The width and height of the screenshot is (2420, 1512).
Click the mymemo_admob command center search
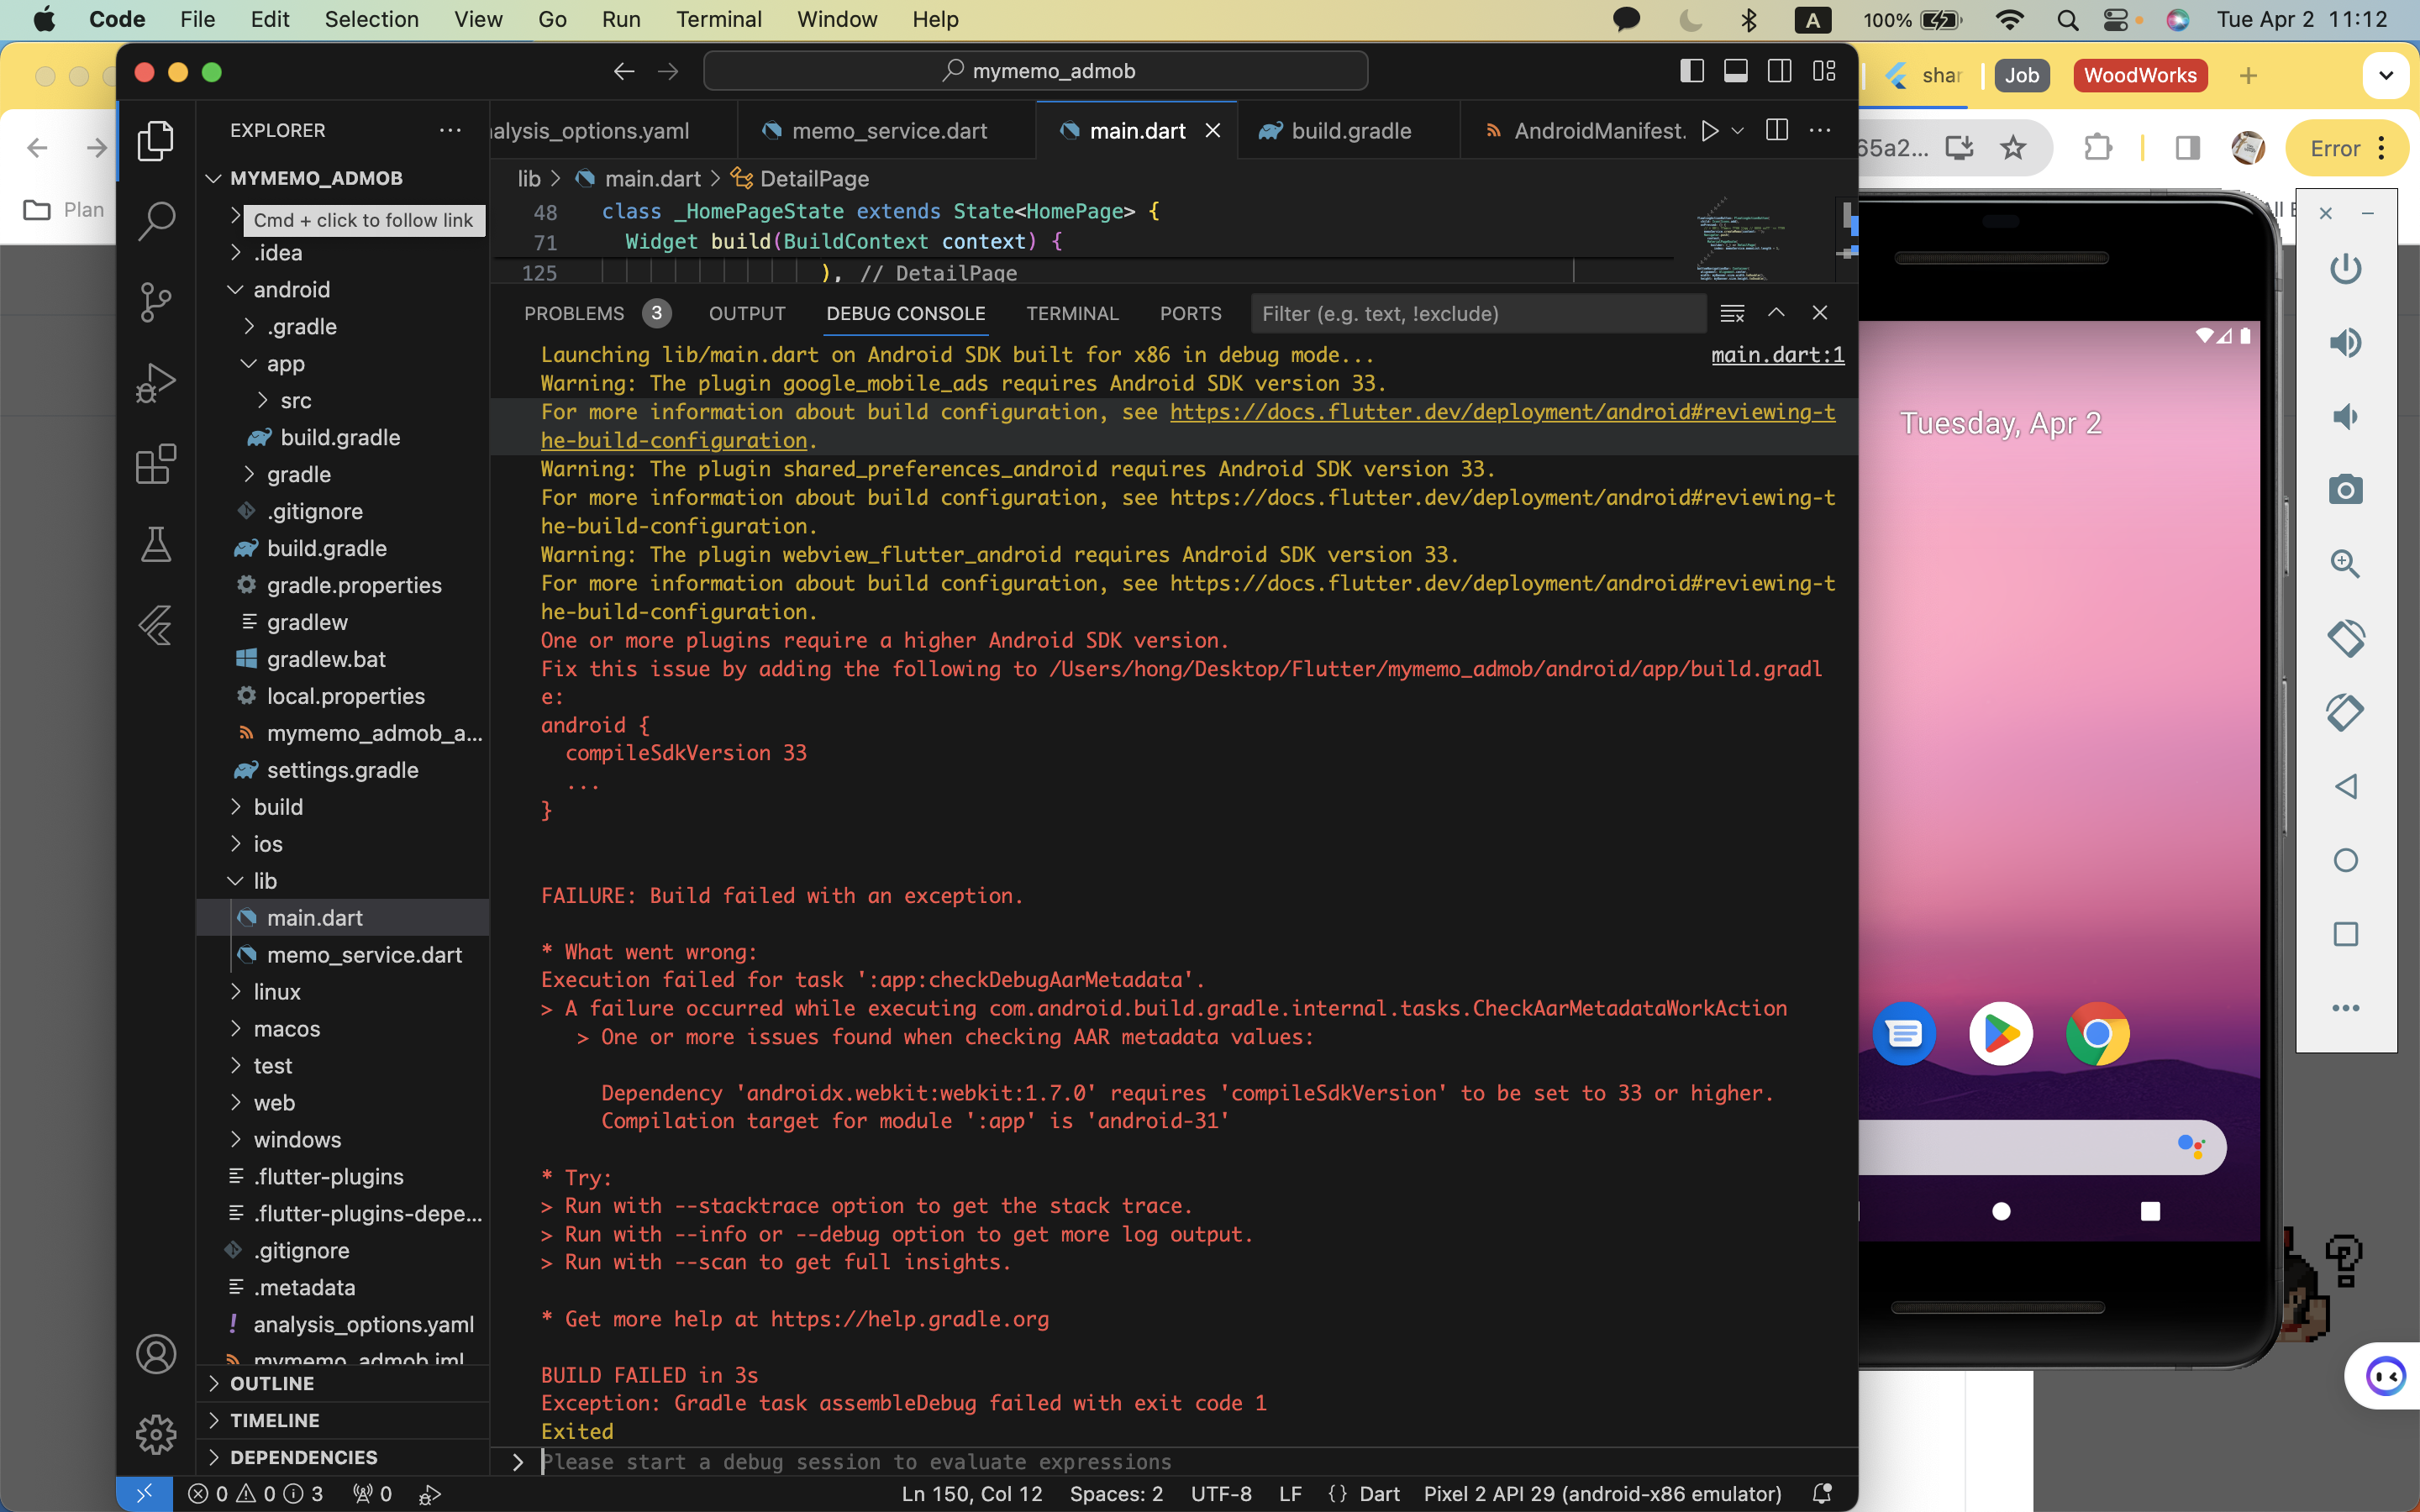click(1036, 71)
